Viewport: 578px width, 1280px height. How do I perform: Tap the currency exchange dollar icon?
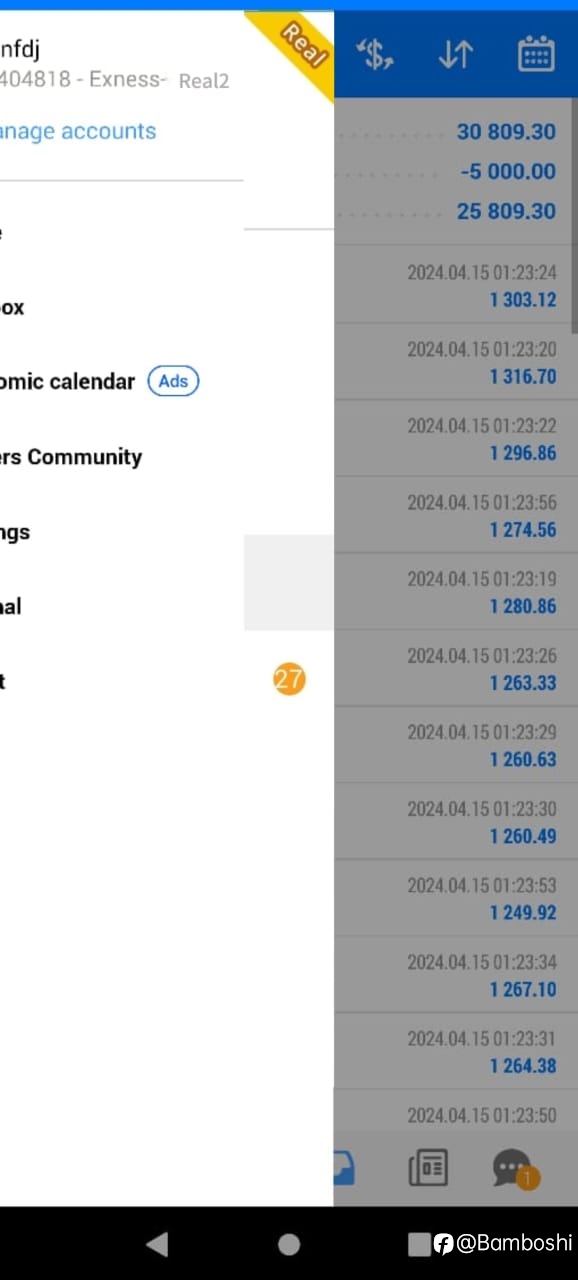click(375, 55)
